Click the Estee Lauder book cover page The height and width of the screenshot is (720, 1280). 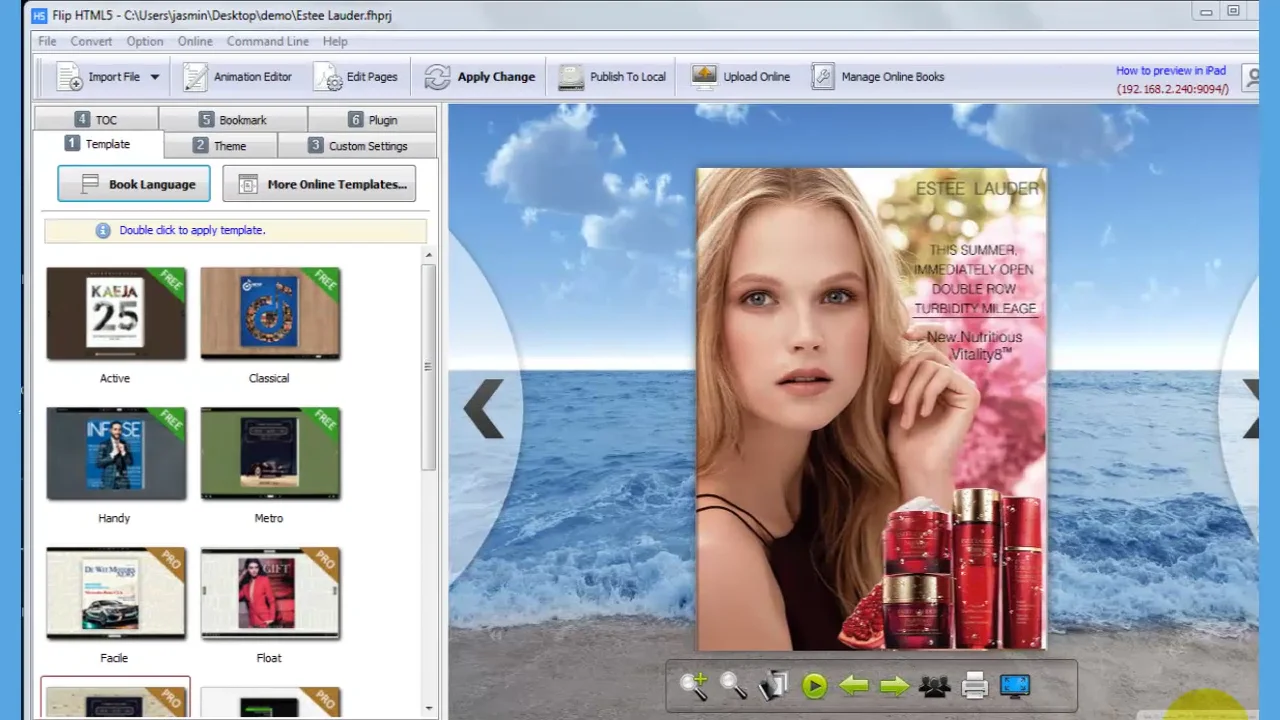[x=872, y=409]
